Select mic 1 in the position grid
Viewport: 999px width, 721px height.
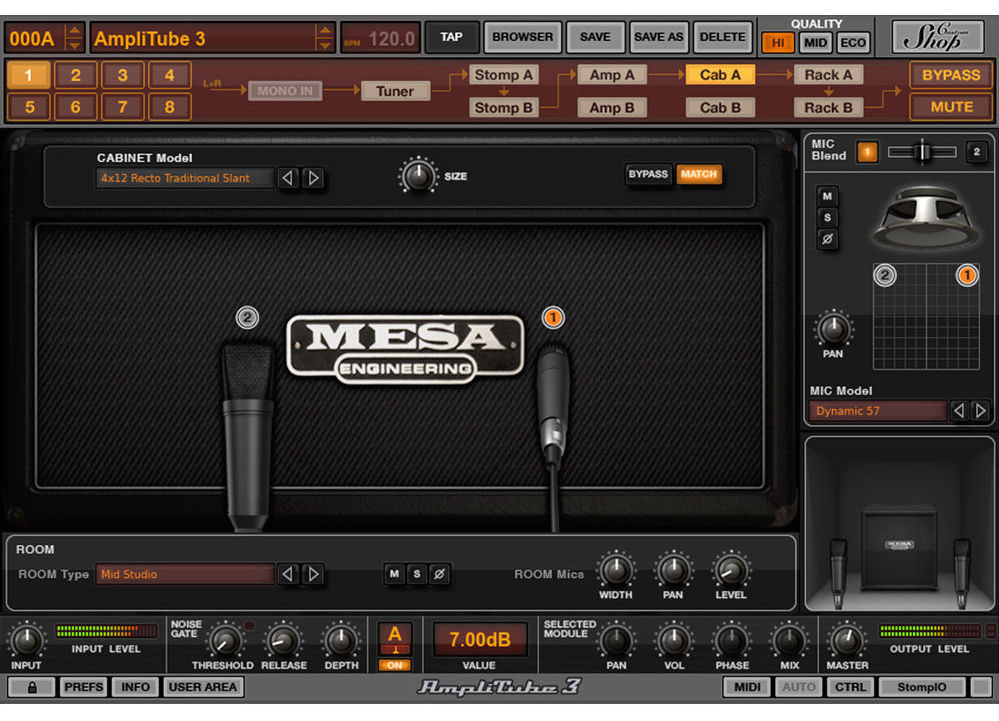pos(967,275)
